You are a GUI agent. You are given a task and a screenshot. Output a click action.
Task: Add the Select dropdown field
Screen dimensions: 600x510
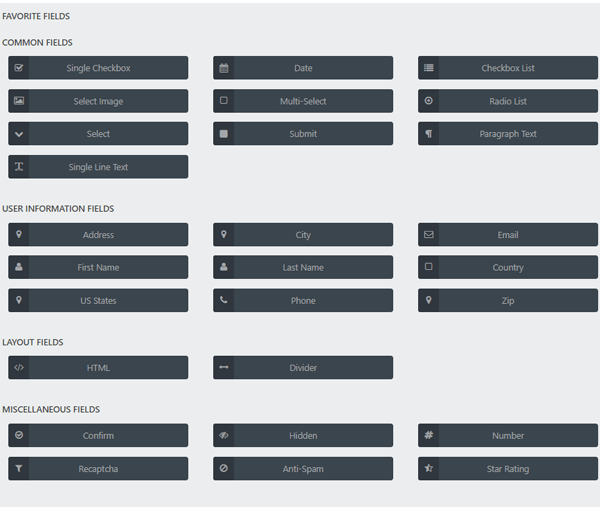(x=98, y=134)
